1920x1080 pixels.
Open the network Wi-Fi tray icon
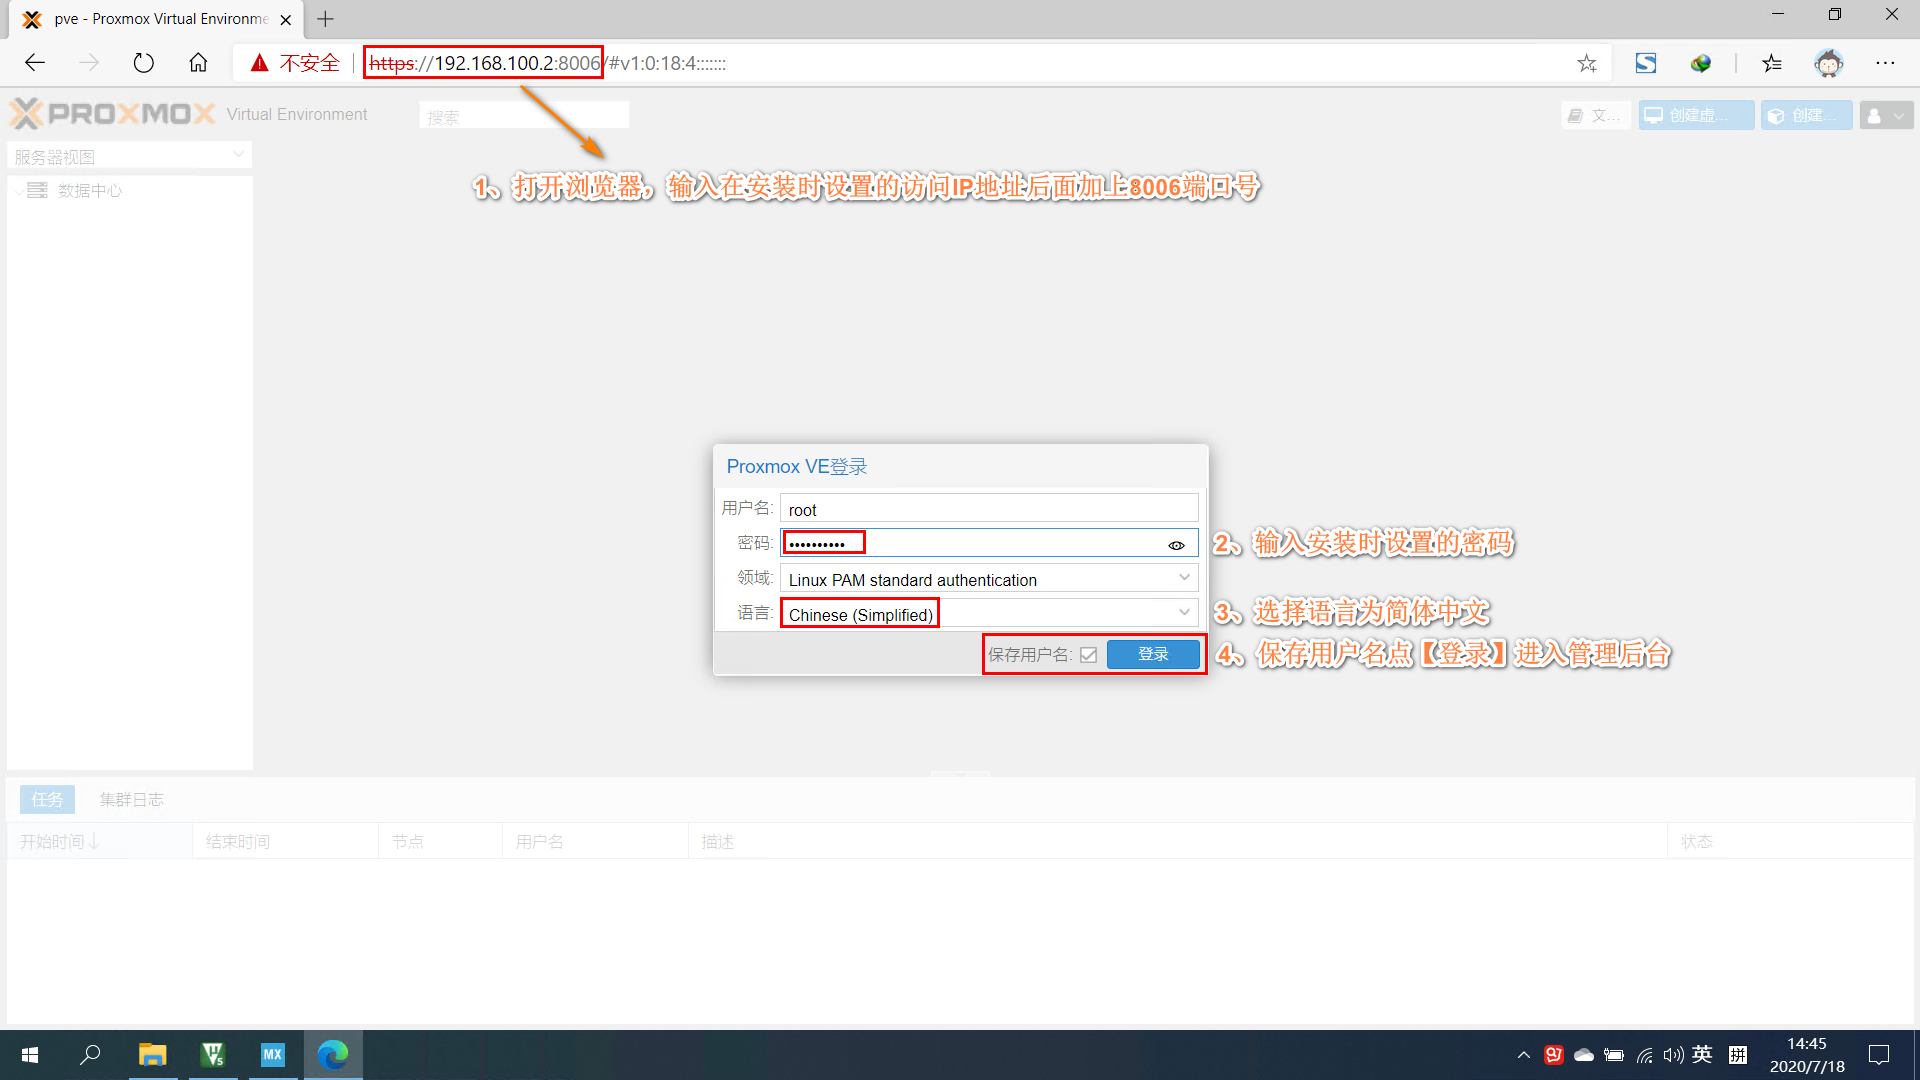[x=1644, y=1055]
